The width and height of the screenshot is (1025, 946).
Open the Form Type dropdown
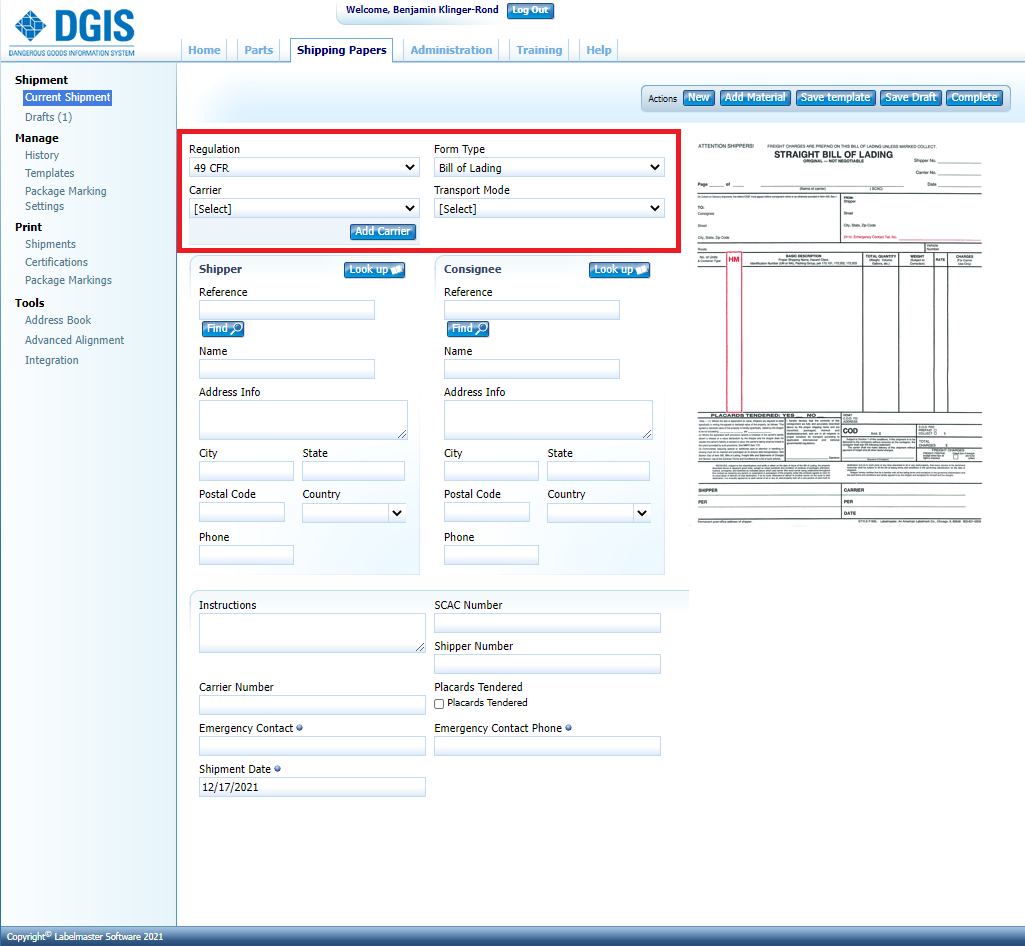pos(549,168)
